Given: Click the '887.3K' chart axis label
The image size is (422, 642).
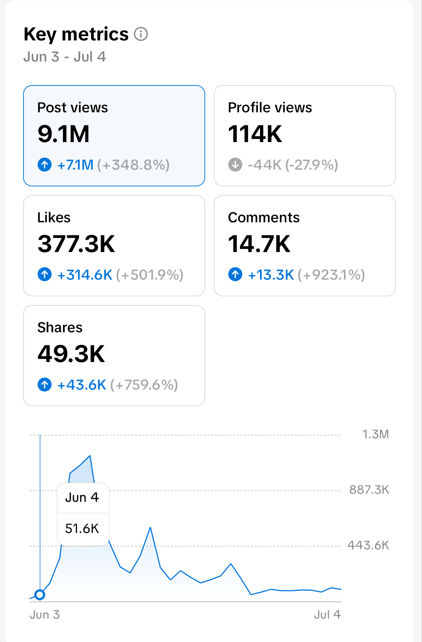Looking at the screenshot, I should click(369, 490).
